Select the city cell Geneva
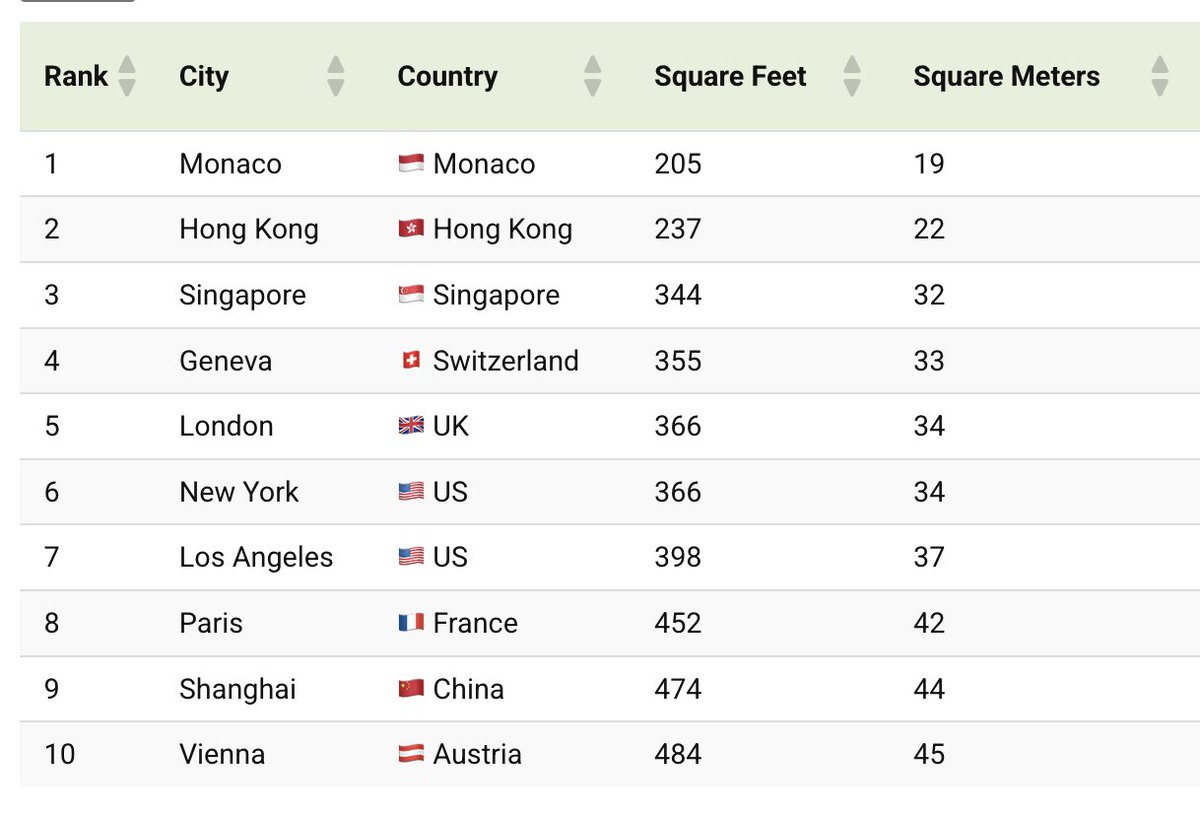 (x=225, y=361)
